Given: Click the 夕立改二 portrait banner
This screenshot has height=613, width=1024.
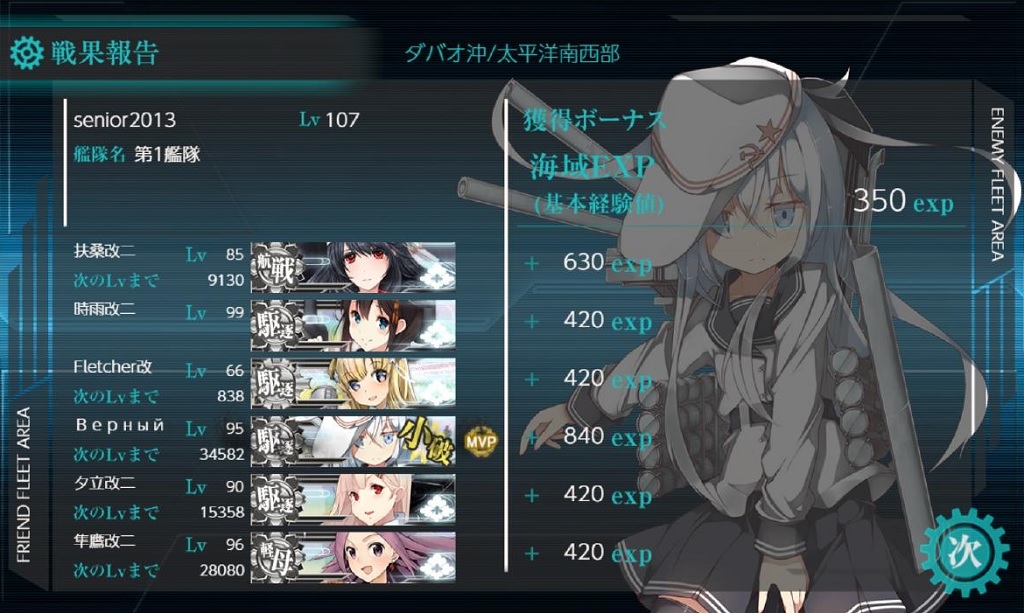Looking at the screenshot, I should coord(353,500).
